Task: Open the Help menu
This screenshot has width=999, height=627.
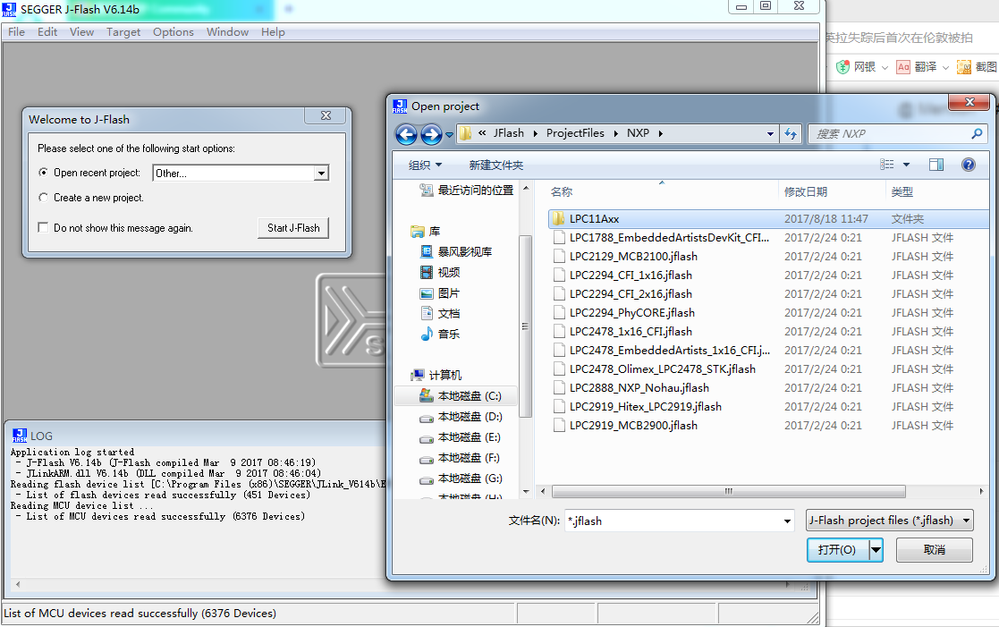Action: [273, 32]
